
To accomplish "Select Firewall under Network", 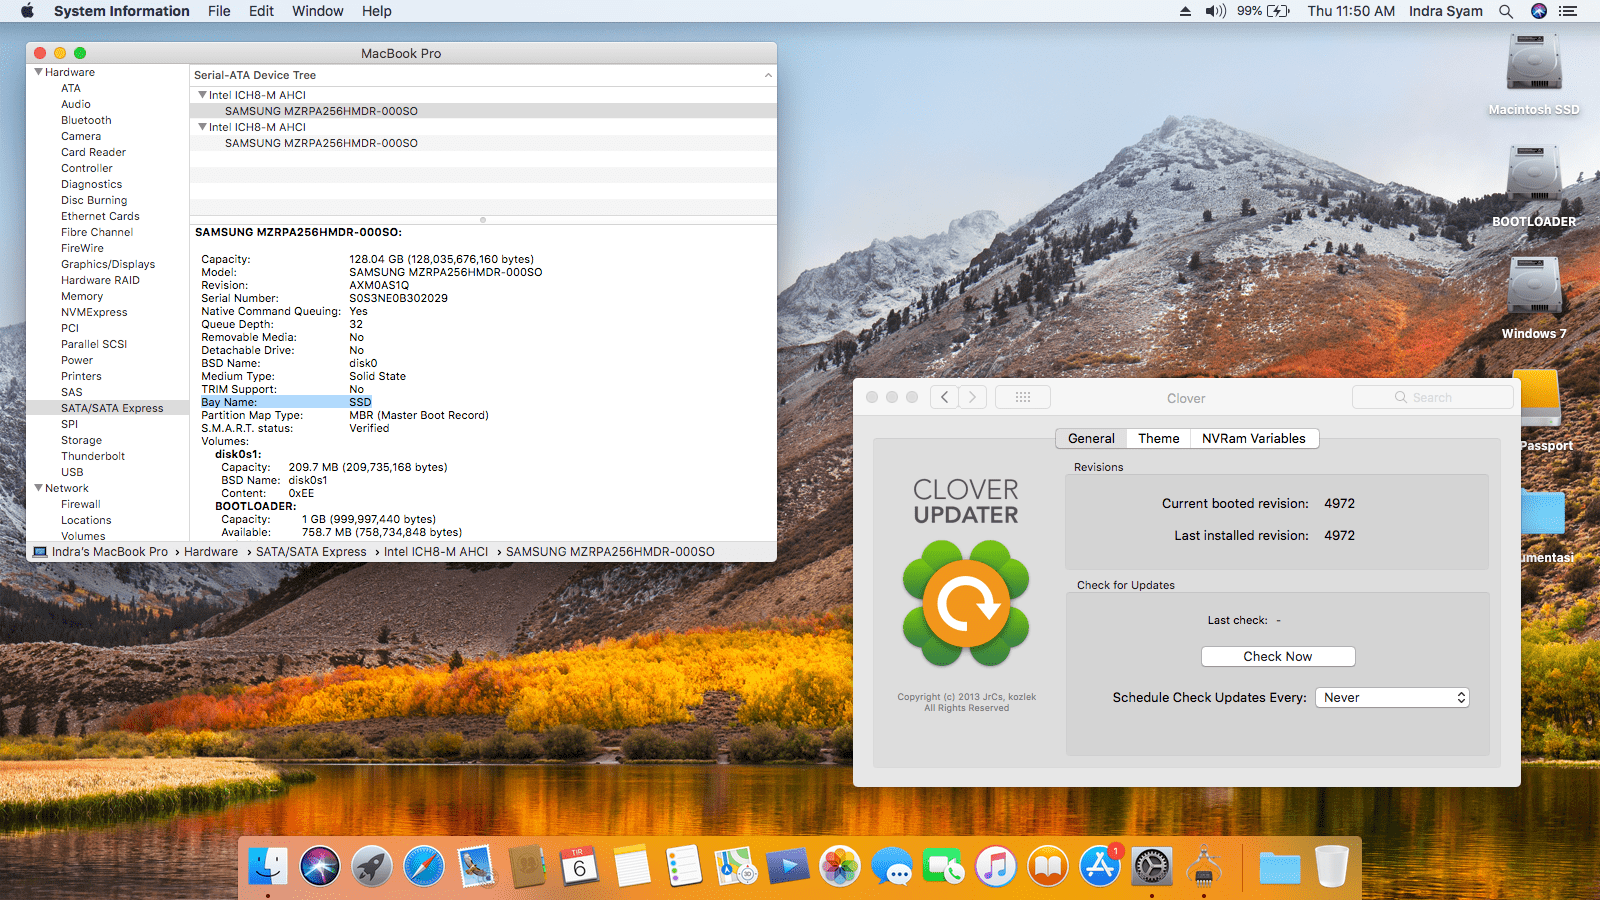I will [x=81, y=504].
